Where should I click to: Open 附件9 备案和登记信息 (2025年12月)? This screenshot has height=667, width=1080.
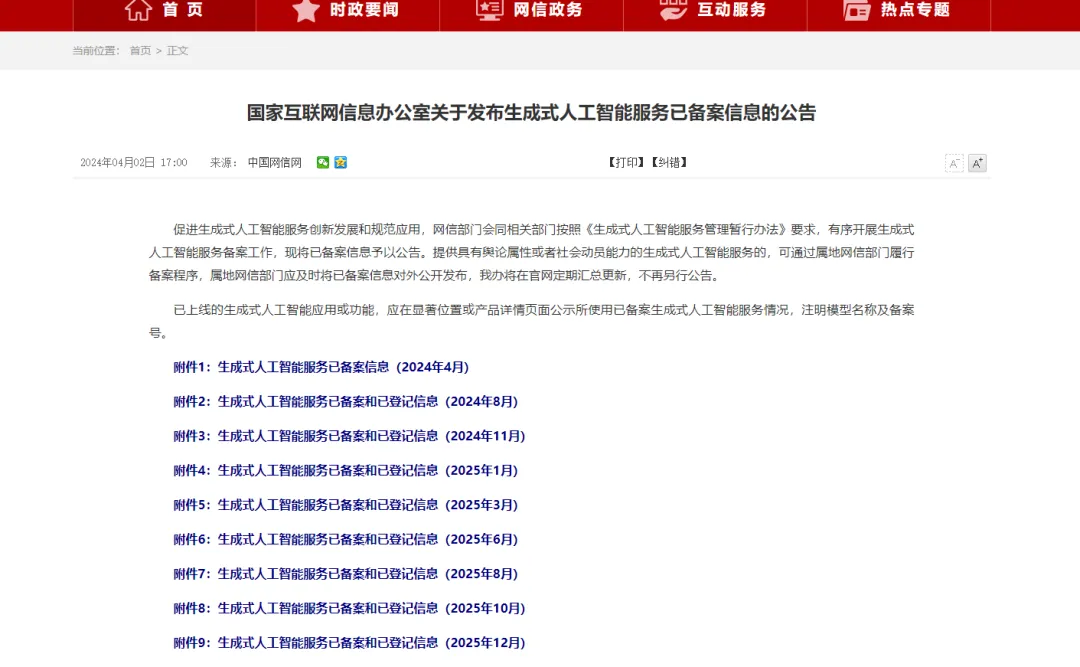coord(349,643)
